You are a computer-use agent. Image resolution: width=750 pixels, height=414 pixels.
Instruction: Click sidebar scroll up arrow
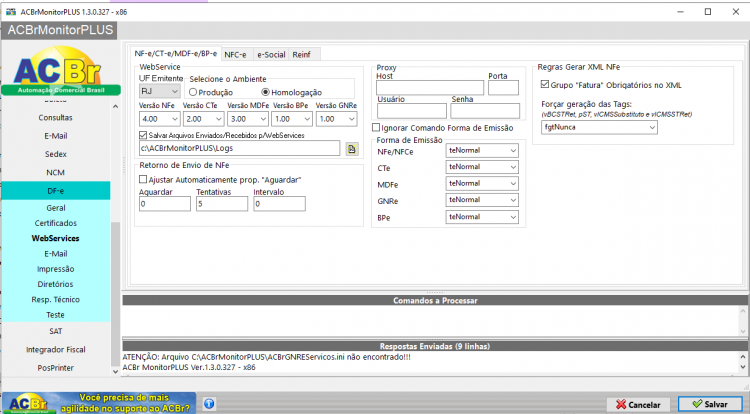115,106
